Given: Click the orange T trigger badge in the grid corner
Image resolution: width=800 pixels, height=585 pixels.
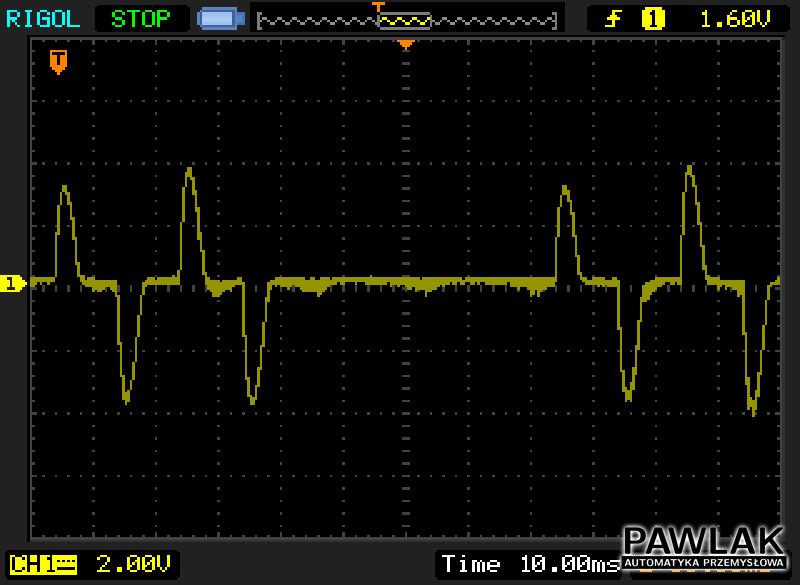Looking at the screenshot, I should click(58, 62).
